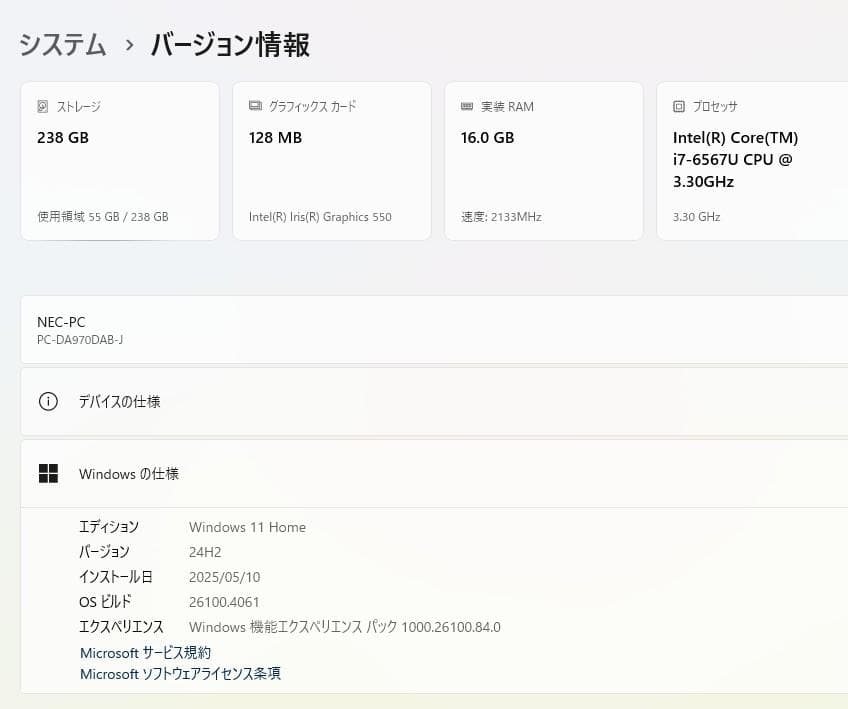Open the Microsoft ソフトウェアライセンス条項 link
This screenshot has height=709, width=848.
180,674
